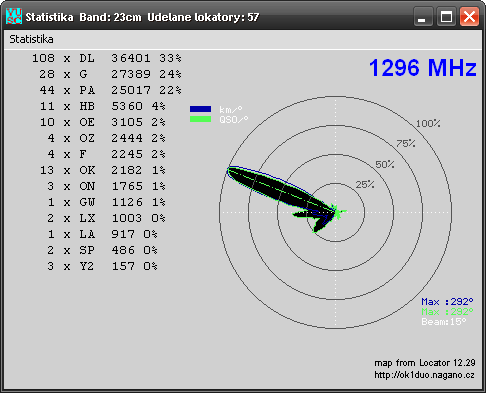Maximize the Statistika window
486x393 pixels.
[446, 16]
